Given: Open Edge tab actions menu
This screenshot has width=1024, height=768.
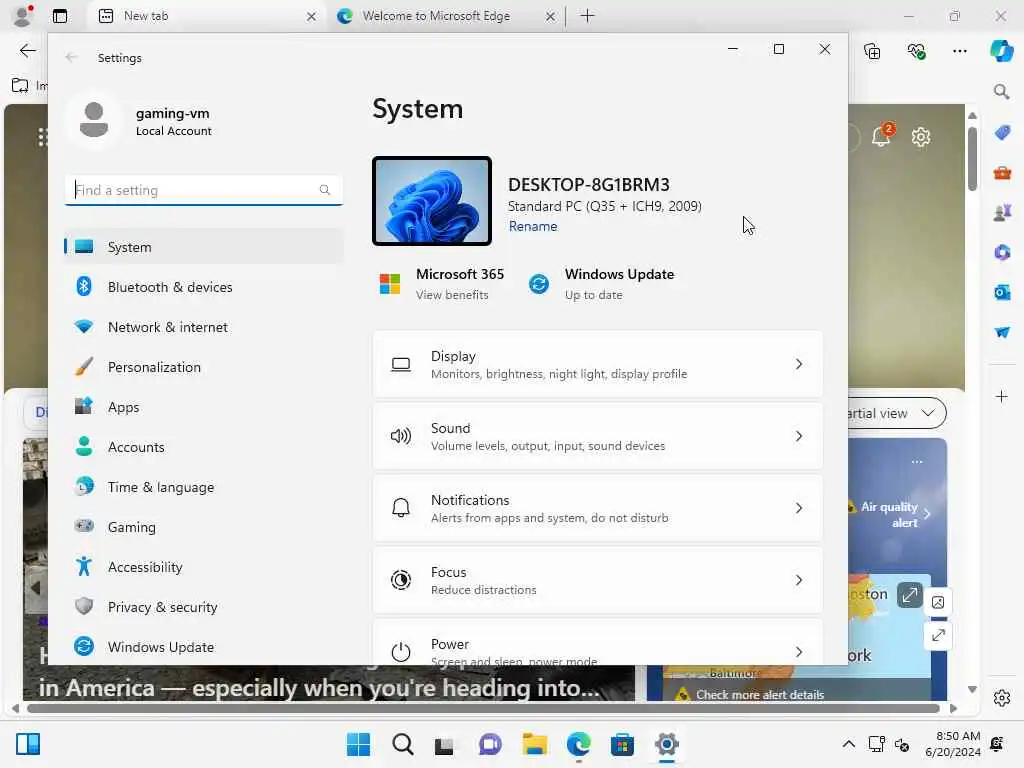Looking at the screenshot, I should coord(60,16).
